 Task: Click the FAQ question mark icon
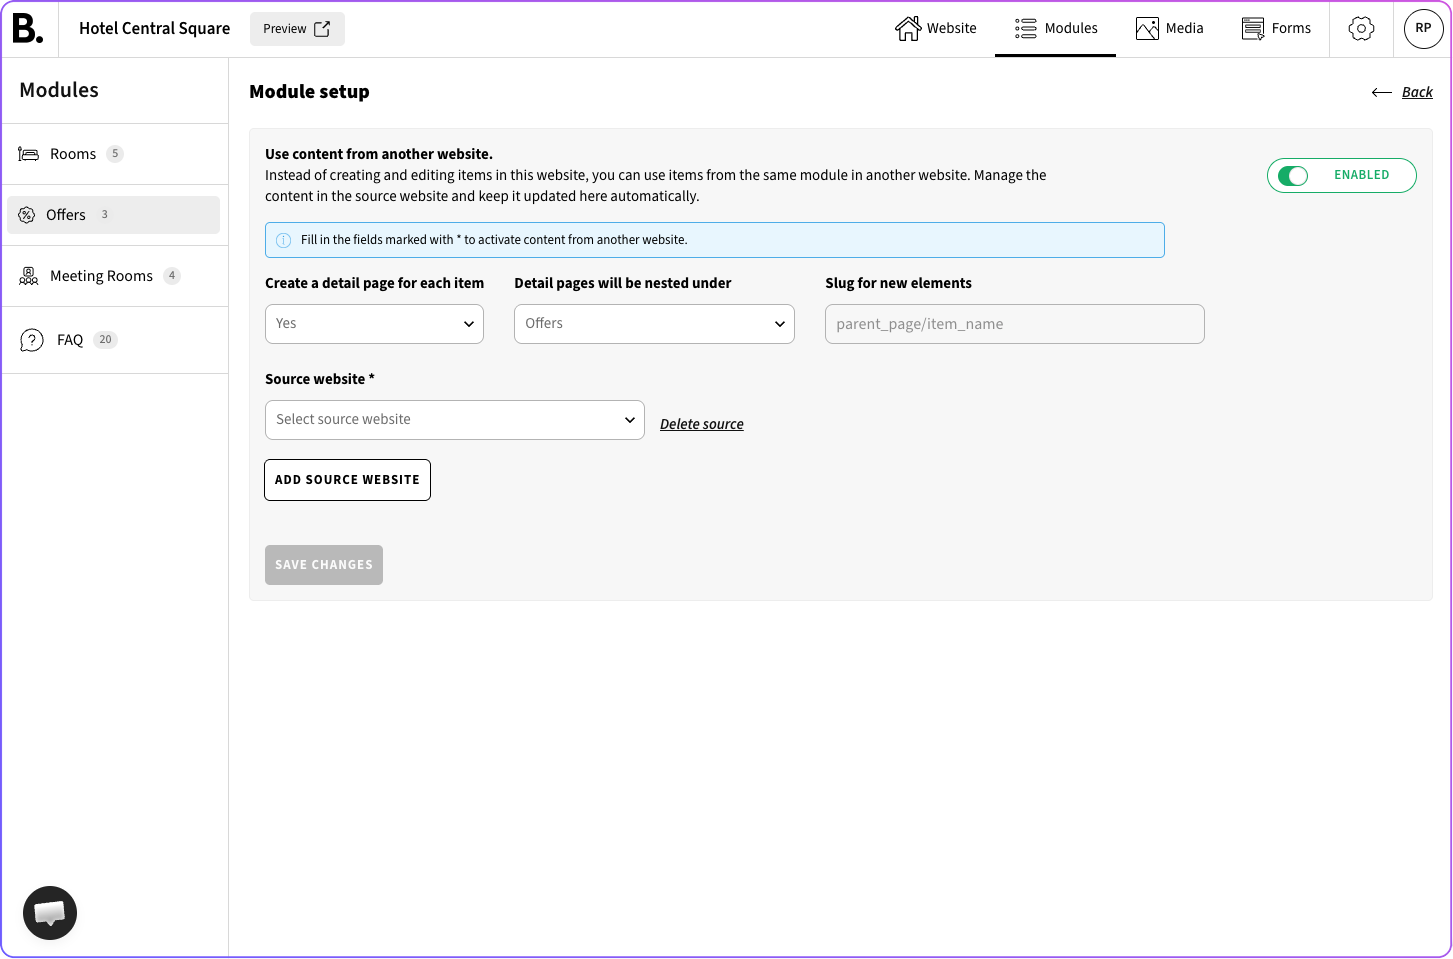pyautogui.click(x=32, y=340)
